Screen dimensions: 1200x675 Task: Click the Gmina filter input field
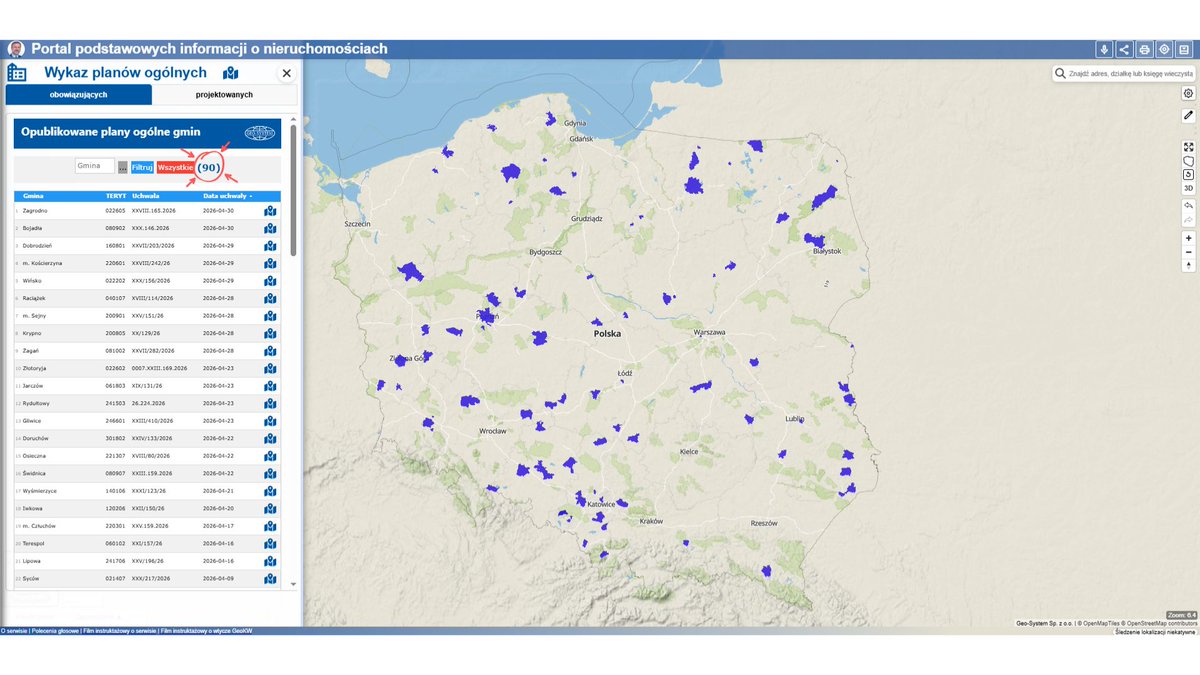(95, 166)
